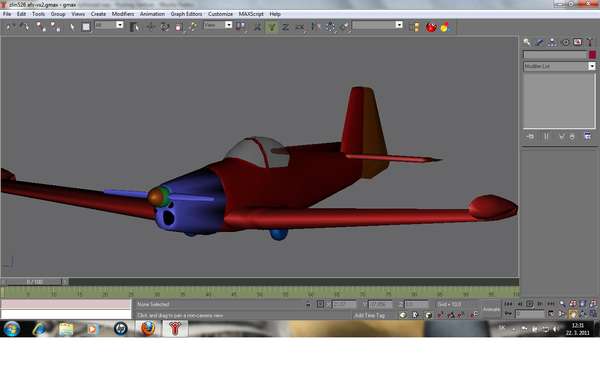600x391 pixels.
Task: Toggle the 3D Snap button
Action: (x=440, y=315)
